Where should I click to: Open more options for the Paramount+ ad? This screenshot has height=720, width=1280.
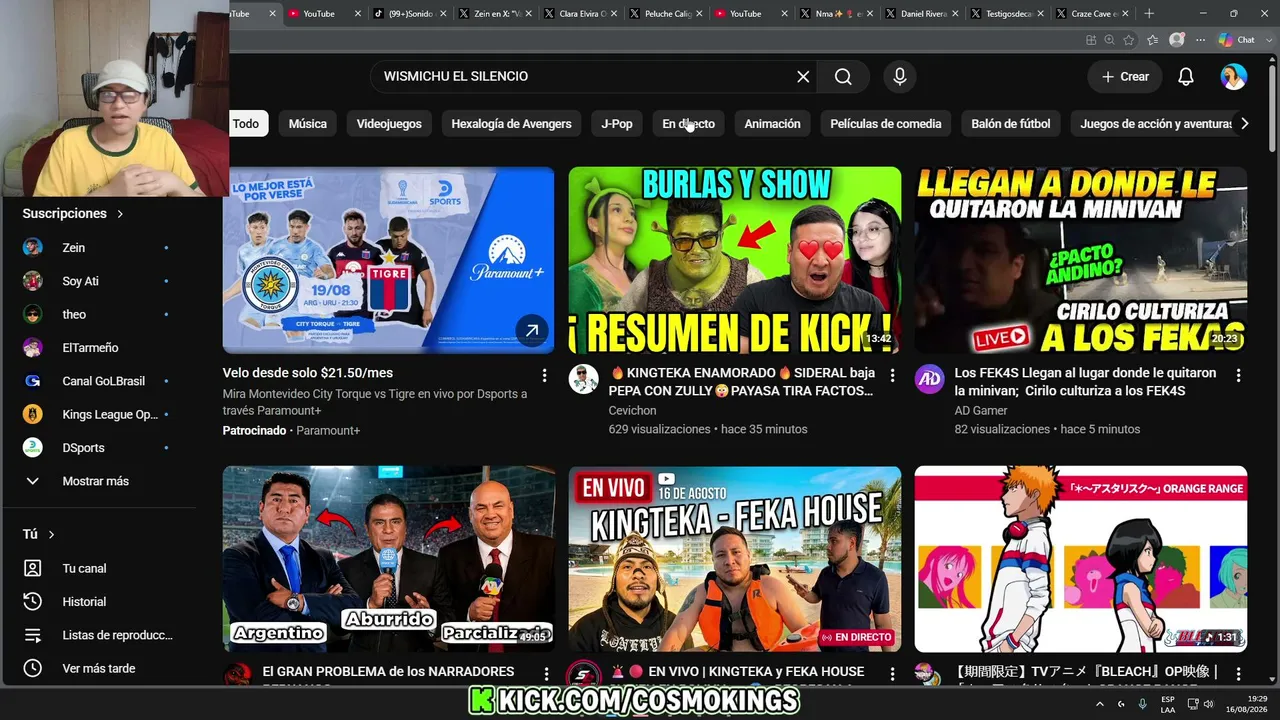[545, 375]
